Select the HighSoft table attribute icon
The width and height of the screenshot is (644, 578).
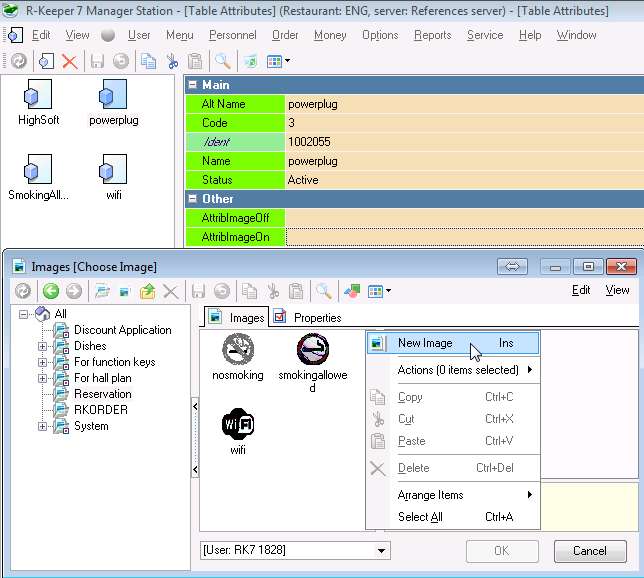point(38,103)
